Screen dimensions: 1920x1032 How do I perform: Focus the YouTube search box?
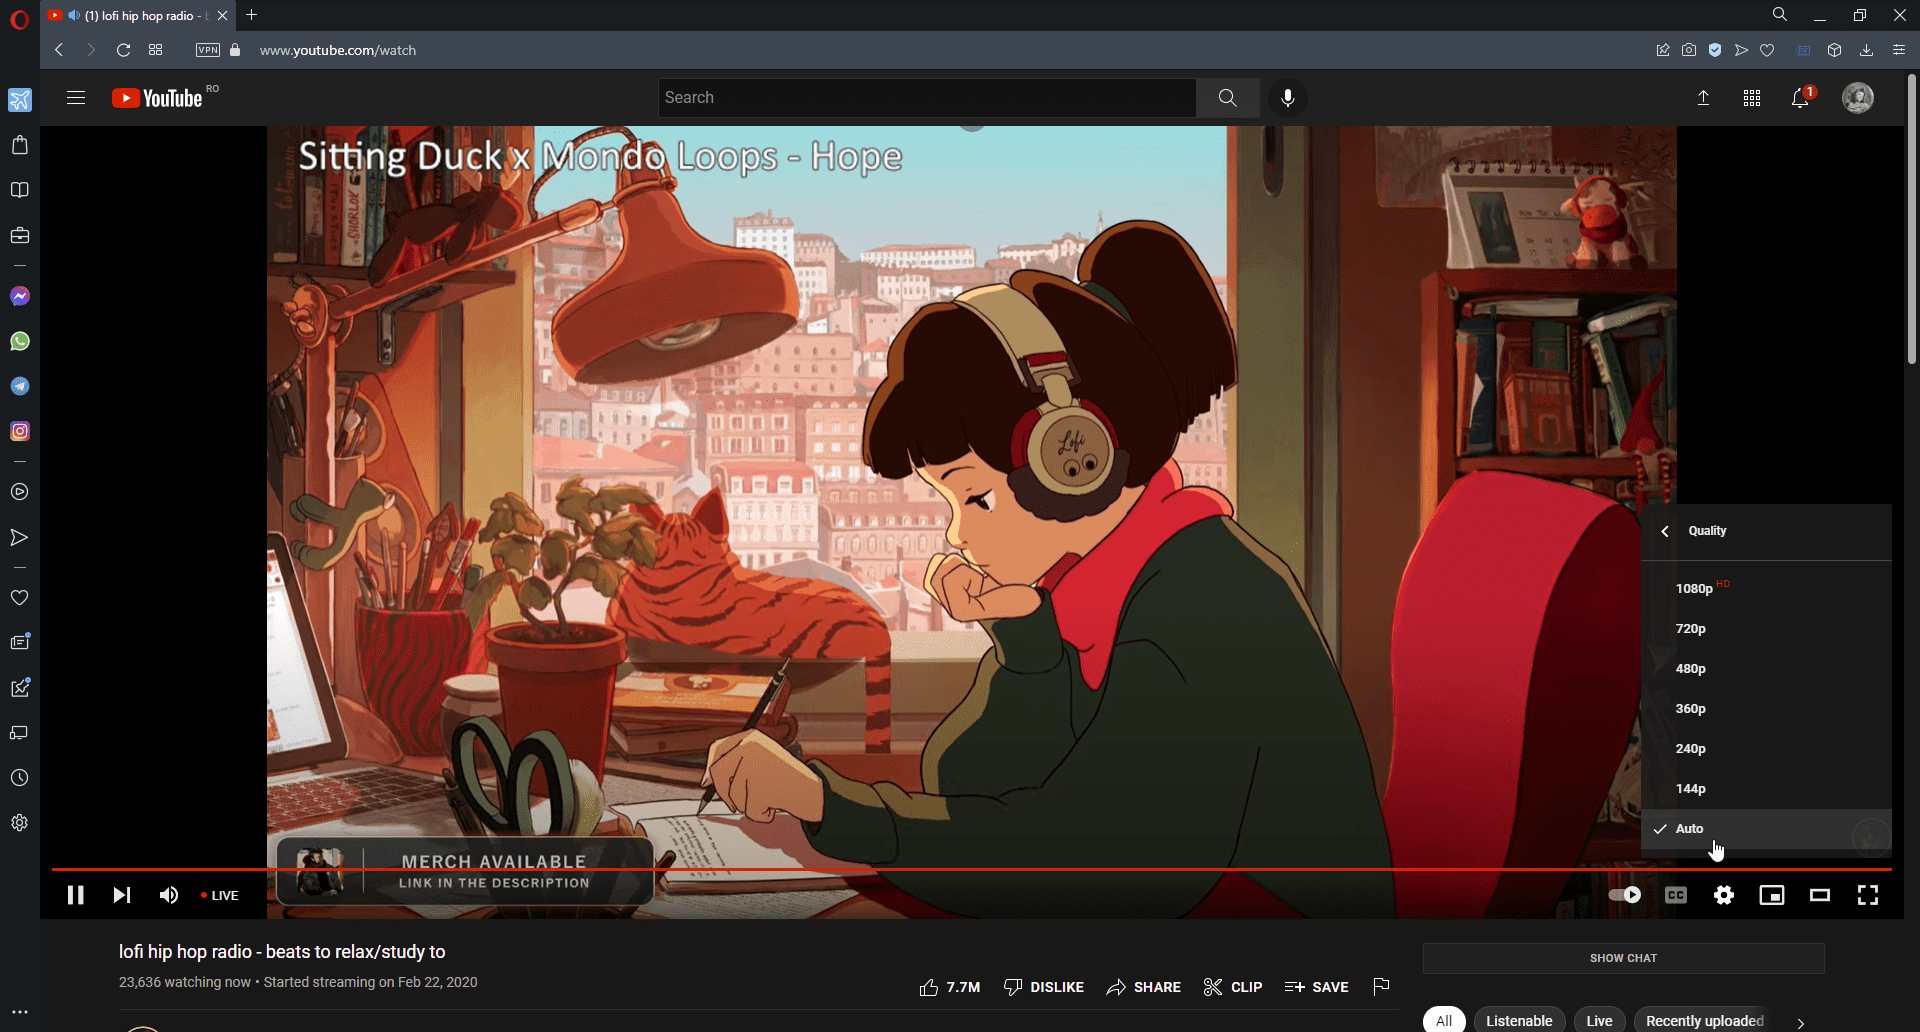[x=927, y=98]
